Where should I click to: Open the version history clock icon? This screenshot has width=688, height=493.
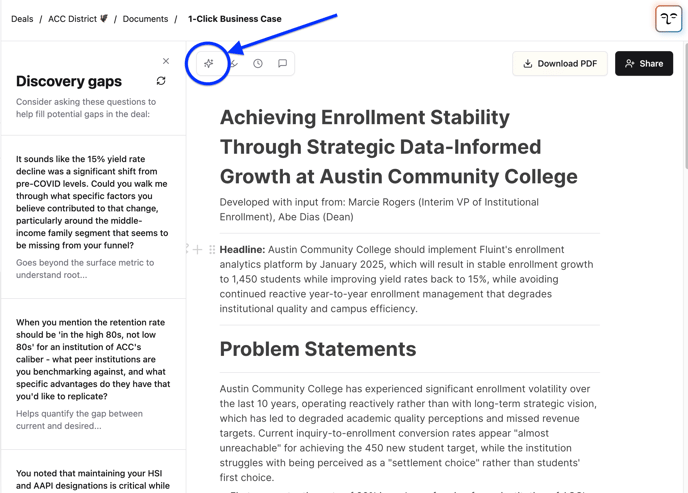pos(258,64)
